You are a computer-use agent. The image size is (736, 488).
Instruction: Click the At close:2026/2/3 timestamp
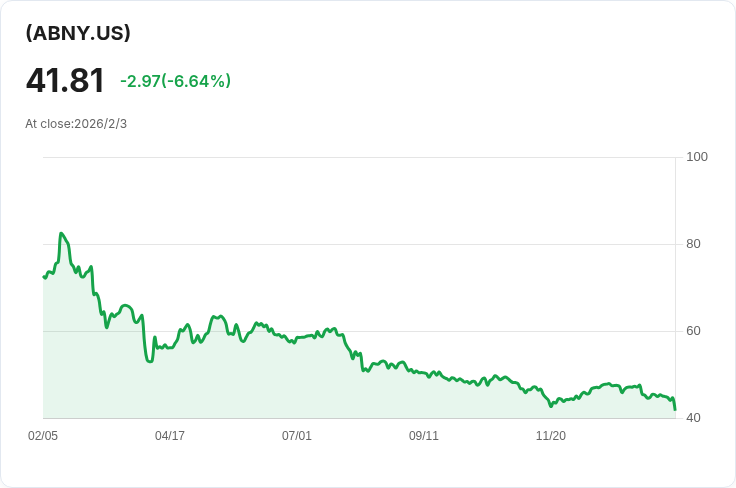pyautogui.click(x=76, y=124)
